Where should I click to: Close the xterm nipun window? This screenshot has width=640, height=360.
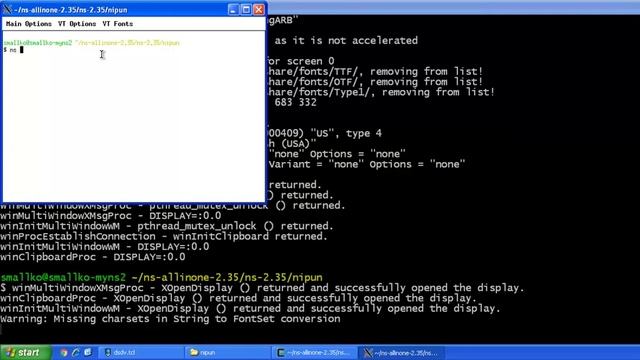(x=259, y=9)
